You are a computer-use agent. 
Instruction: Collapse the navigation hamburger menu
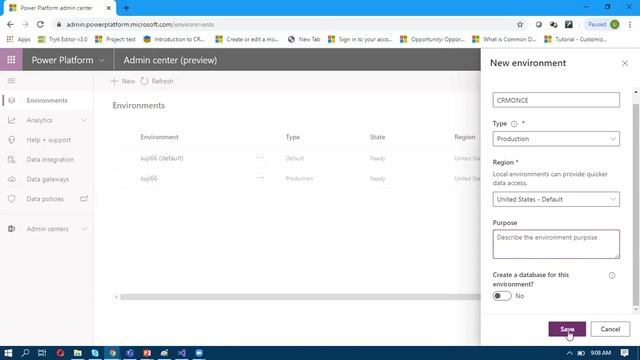click(x=11, y=81)
